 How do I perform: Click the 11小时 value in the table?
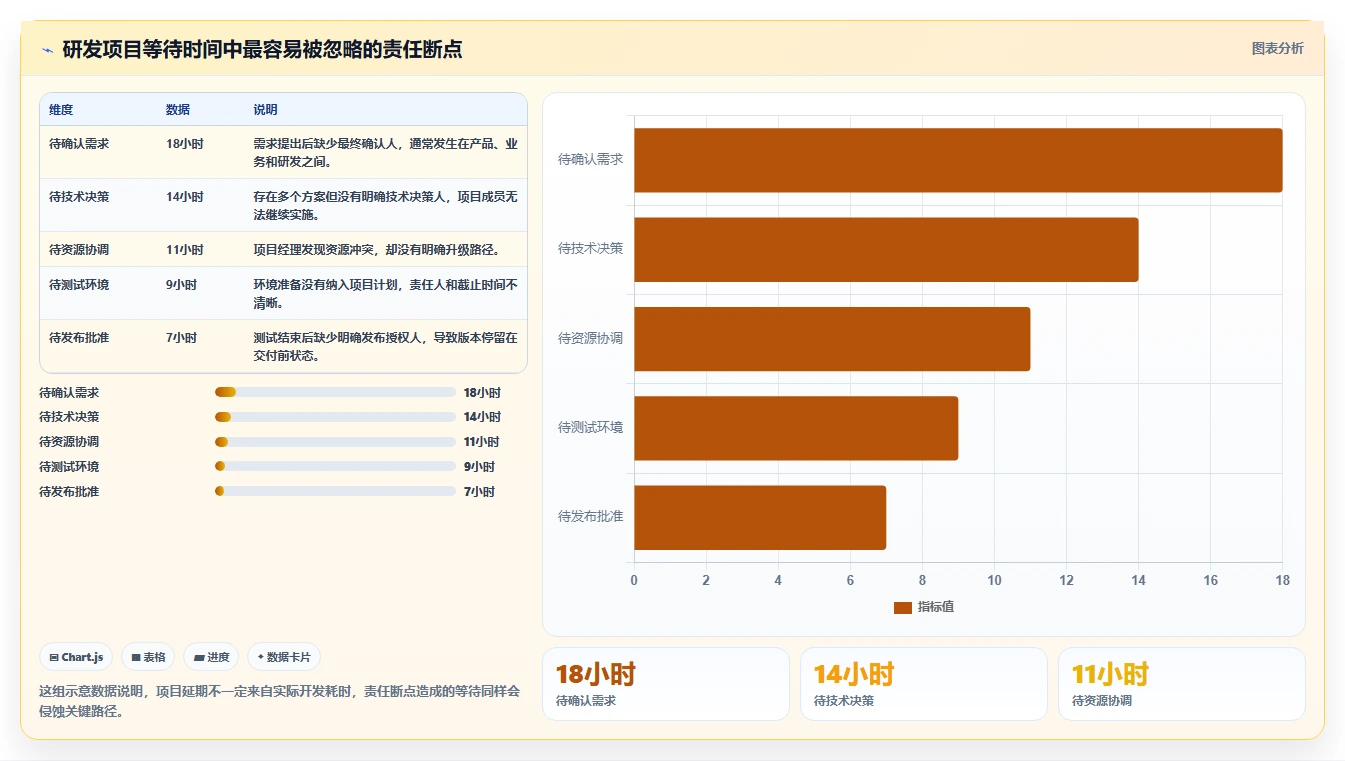coord(185,250)
